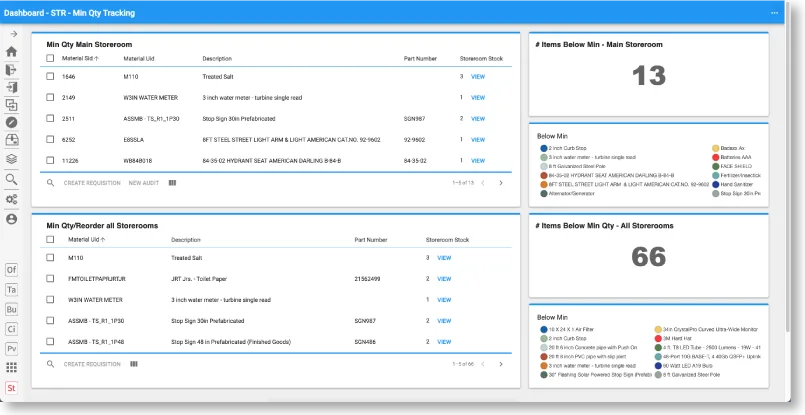Screen dimensions: 805x415
Task: Click VIEW for Material Sid 1646
Action: [478, 77]
